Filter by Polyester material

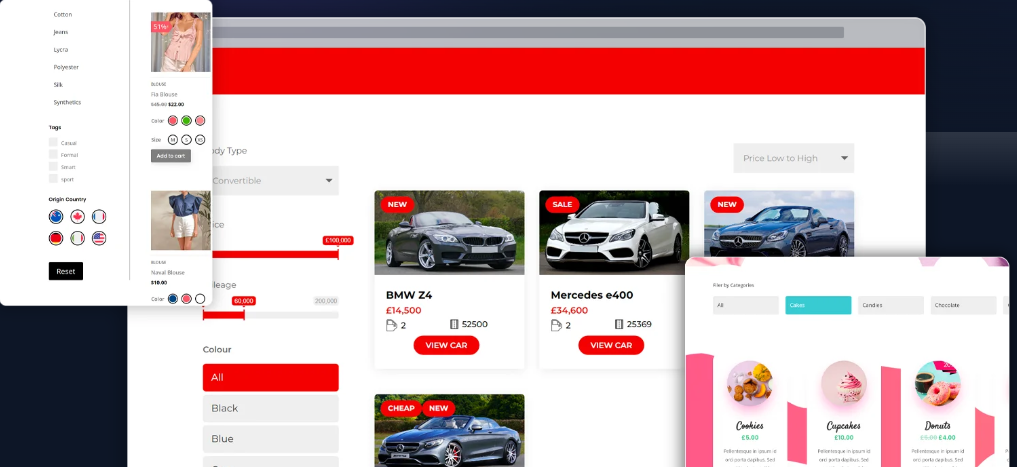66,67
